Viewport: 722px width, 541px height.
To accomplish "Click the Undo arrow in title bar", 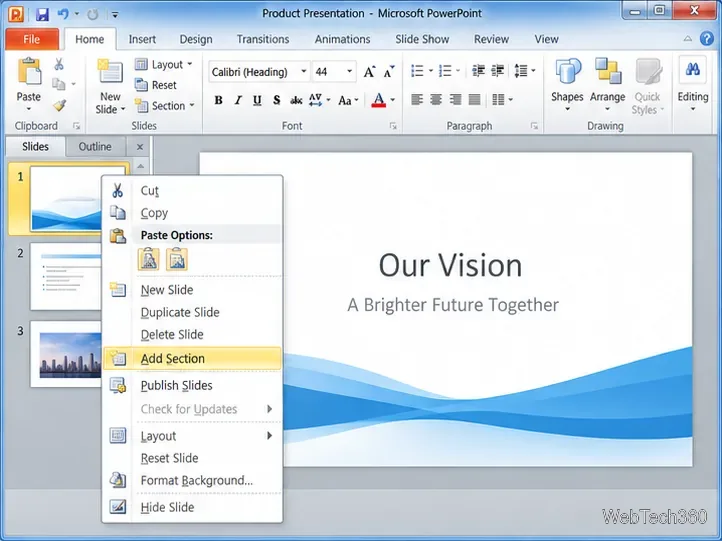I will [63, 14].
